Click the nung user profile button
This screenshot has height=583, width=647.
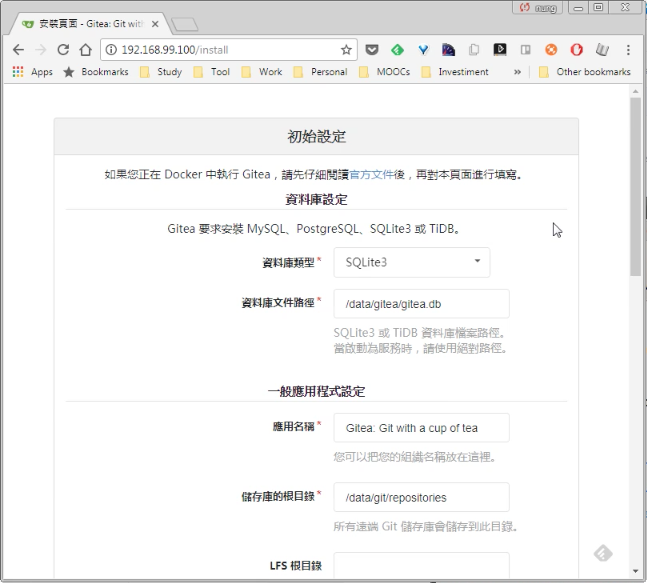coord(538,7)
